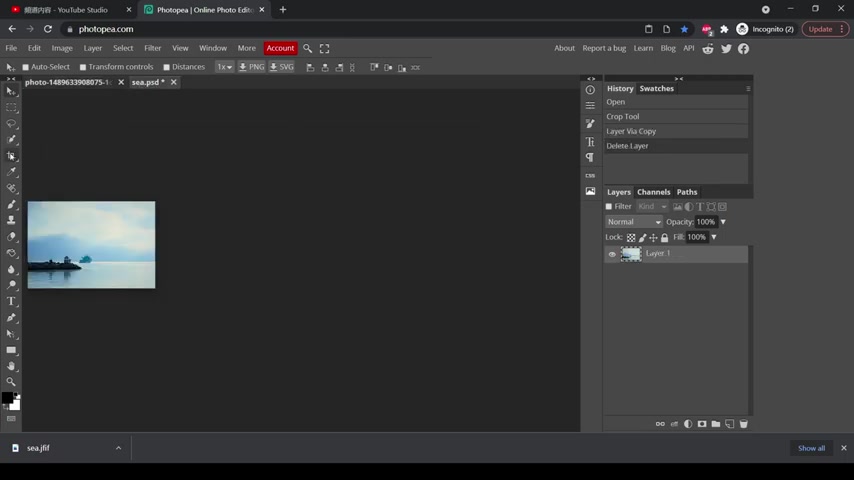Delete layer using trash icon
The height and width of the screenshot is (480, 854).
pos(743,424)
